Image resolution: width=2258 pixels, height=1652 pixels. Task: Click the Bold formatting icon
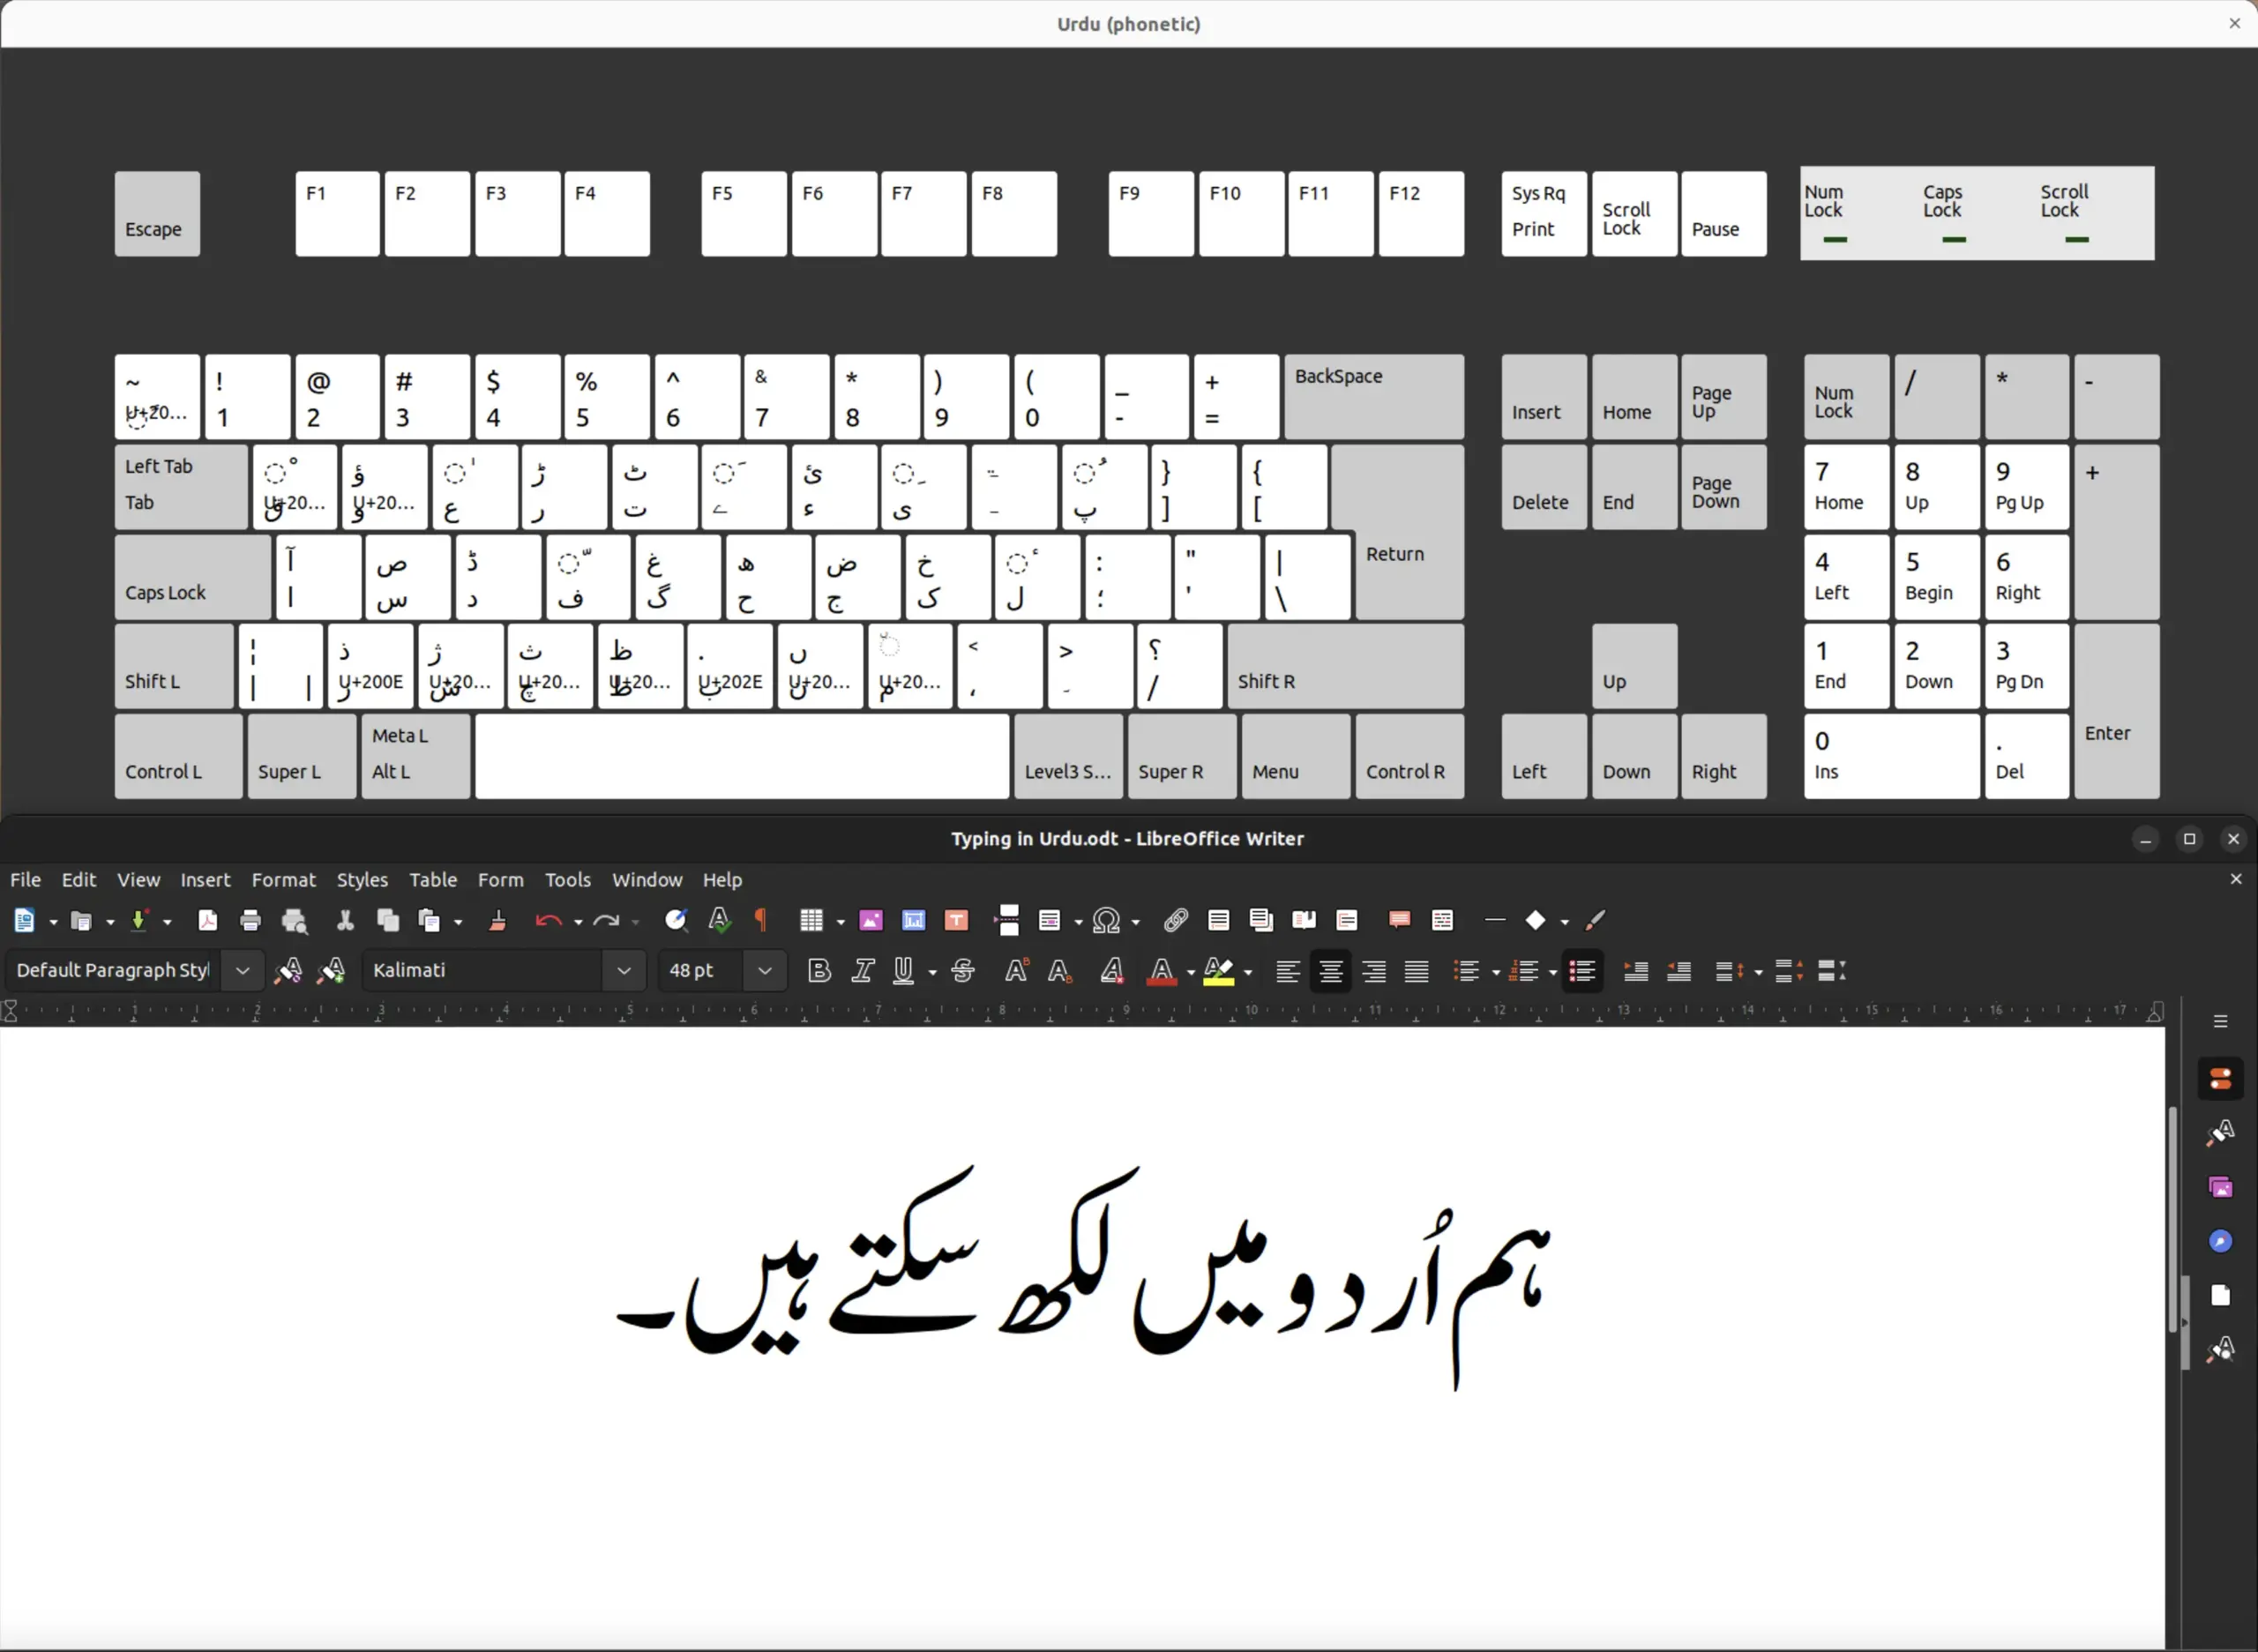[815, 970]
